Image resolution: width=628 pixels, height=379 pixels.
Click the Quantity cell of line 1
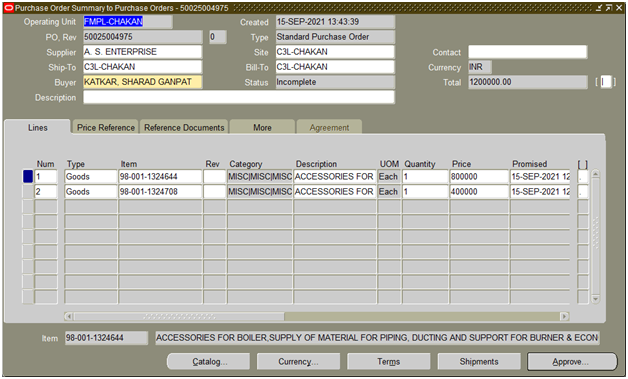pyautogui.click(x=425, y=176)
